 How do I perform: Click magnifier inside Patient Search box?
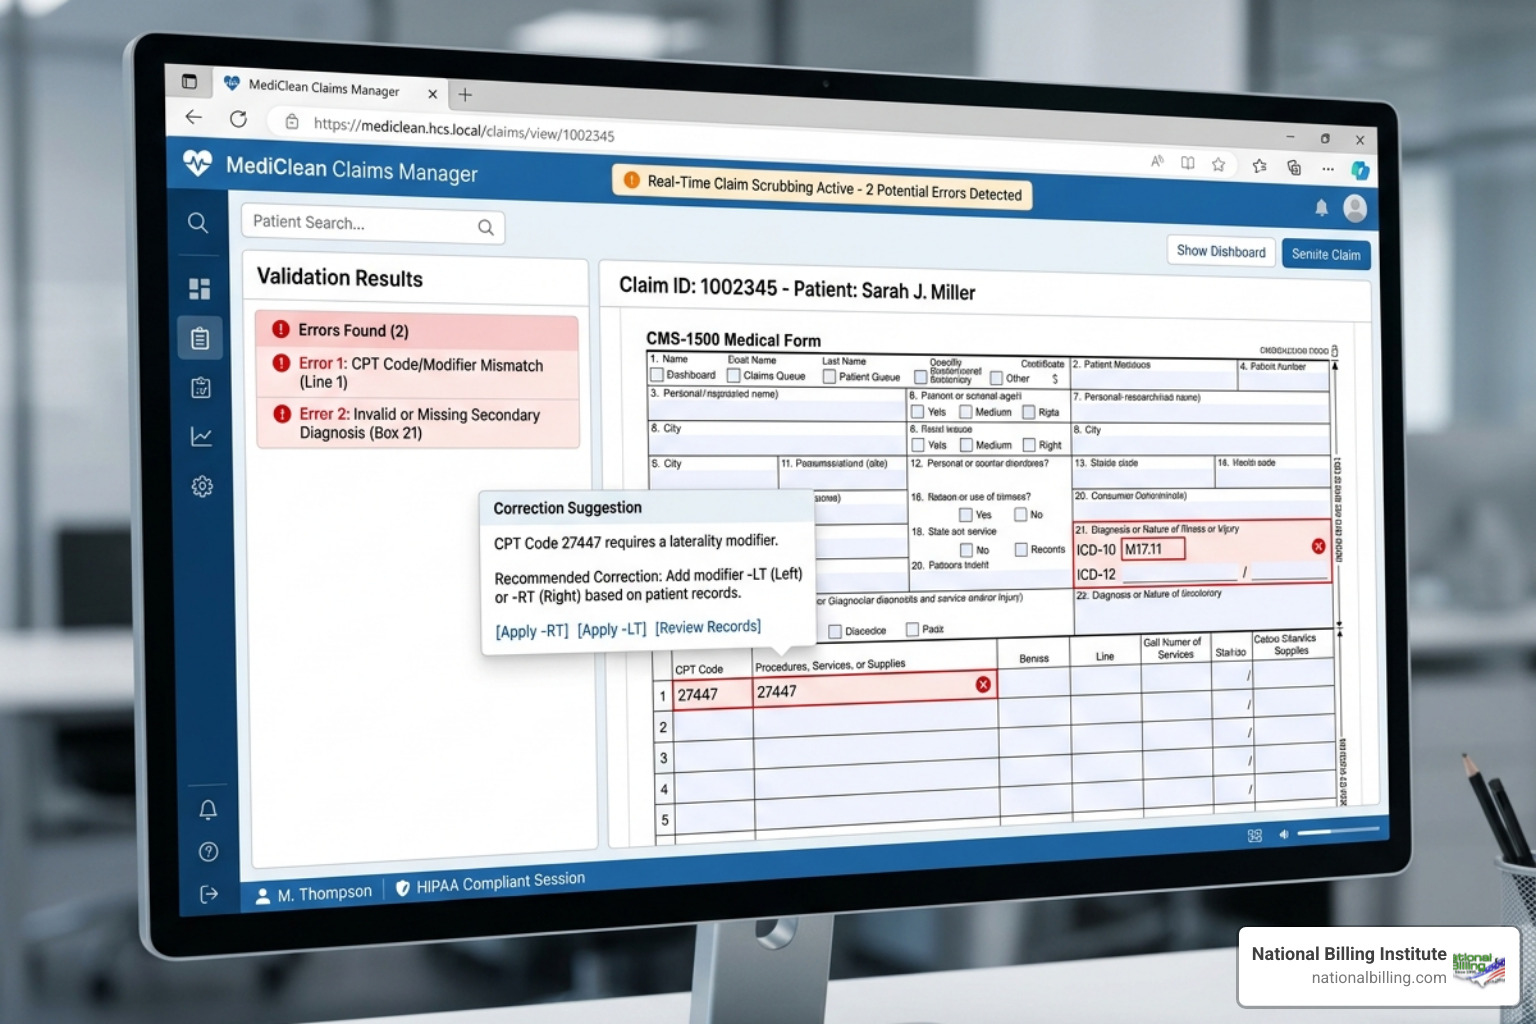click(x=486, y=227)
